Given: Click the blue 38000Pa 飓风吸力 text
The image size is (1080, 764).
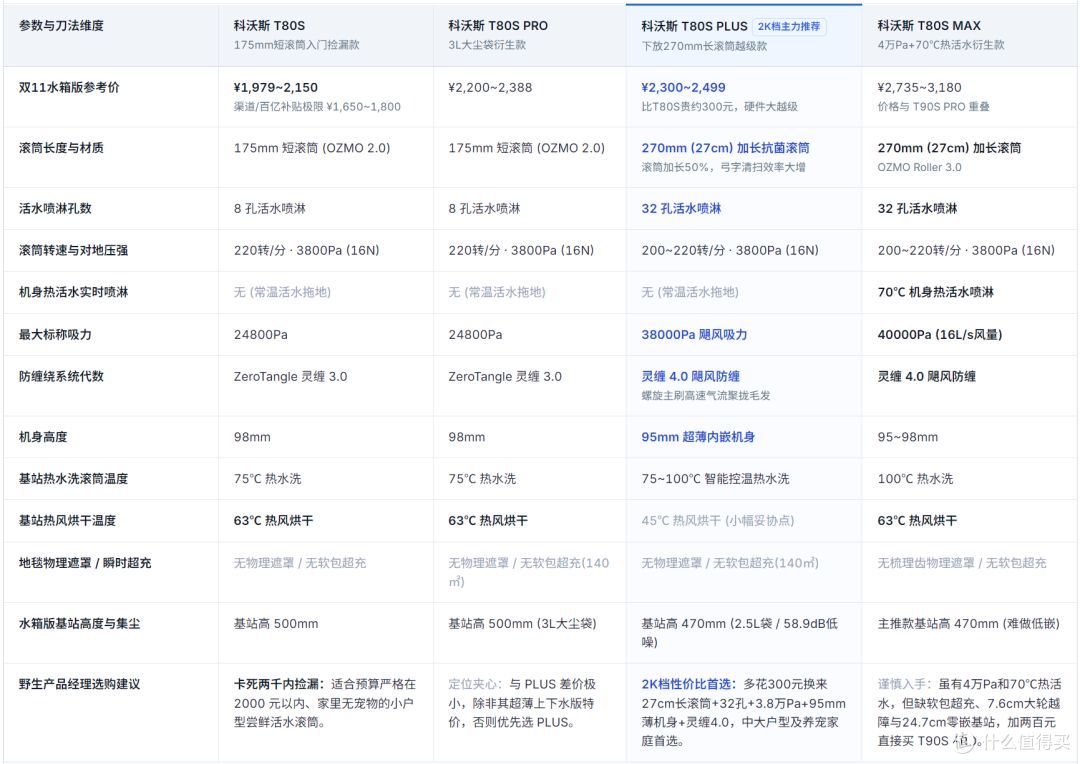Looking at the screenshot, I should 694,334.
